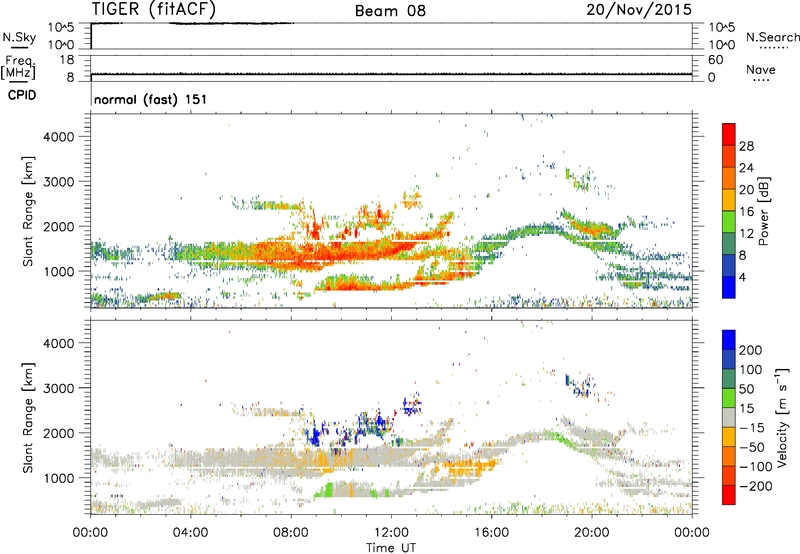Click Power color bar segment between 24 and 28

click(729, 156)
